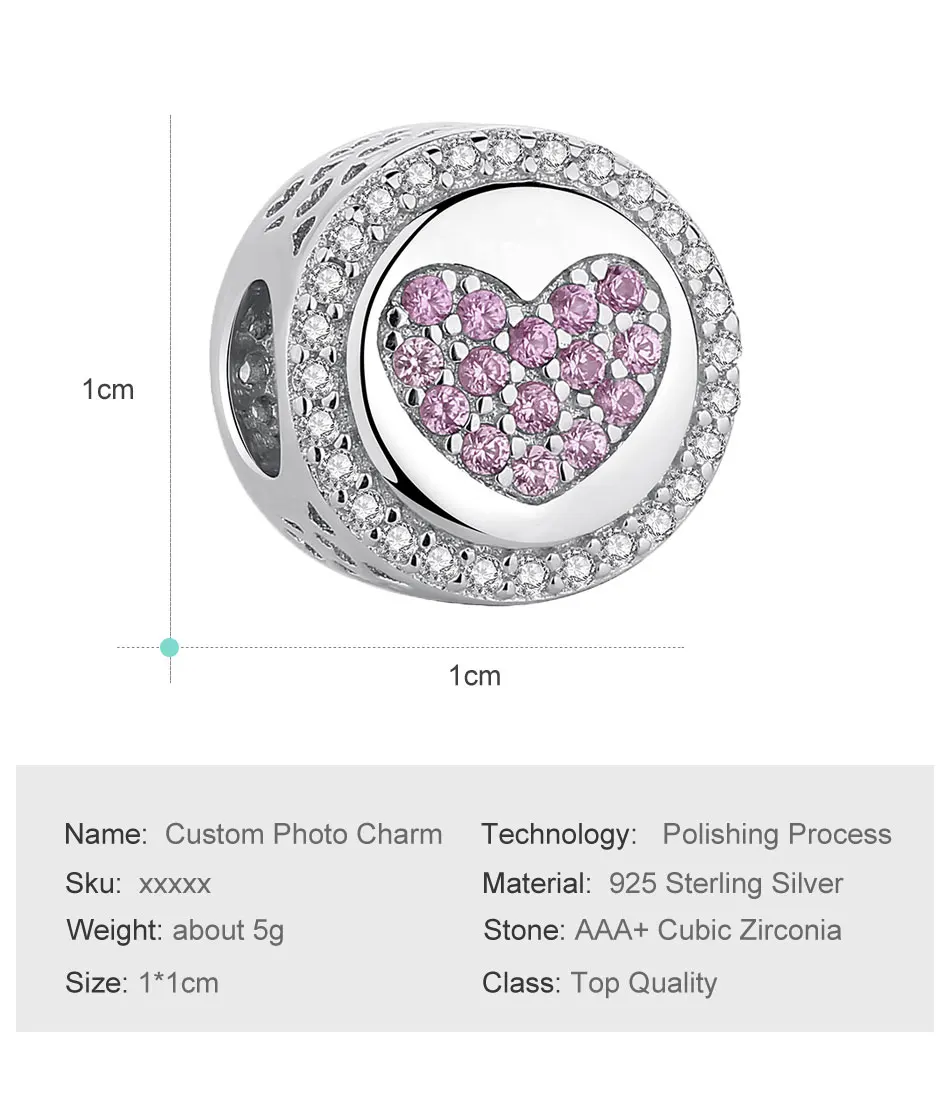Select the "Material:" label
Screen dimensions: 950x1109
click(537, 884)
